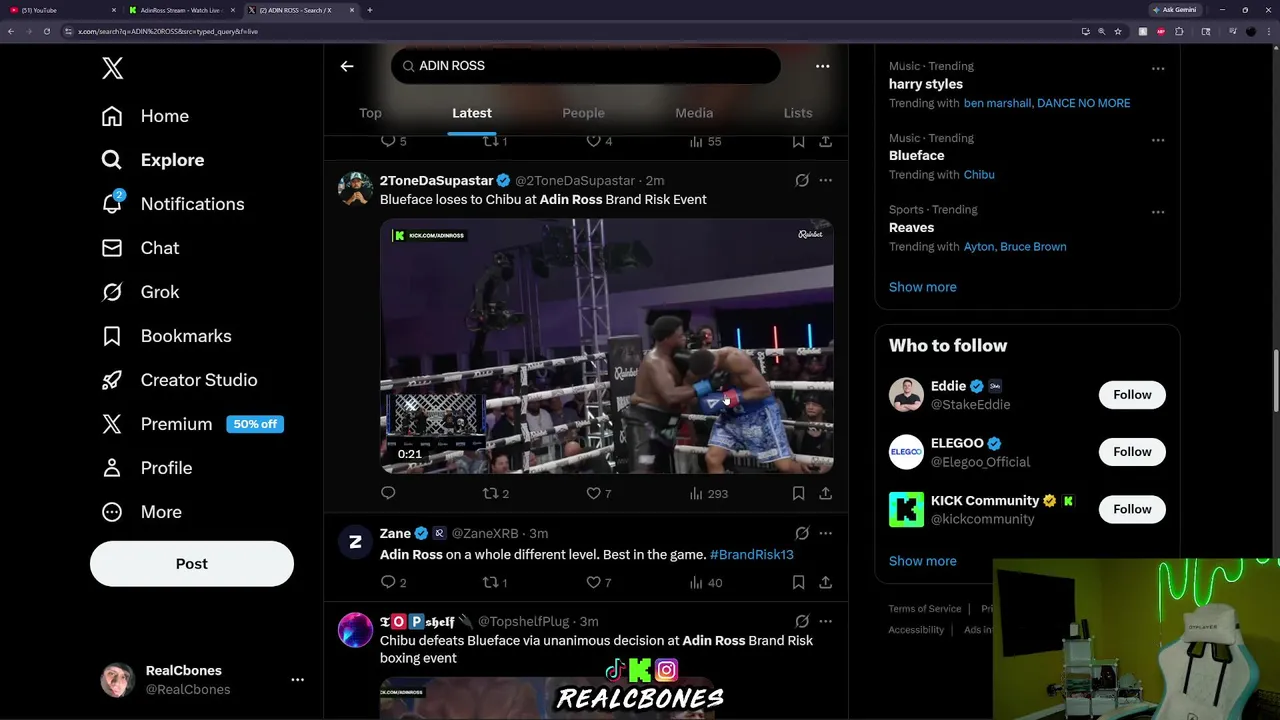Follow KICK Community account
The image size is (1280, 720).
tap(1132, 509)
